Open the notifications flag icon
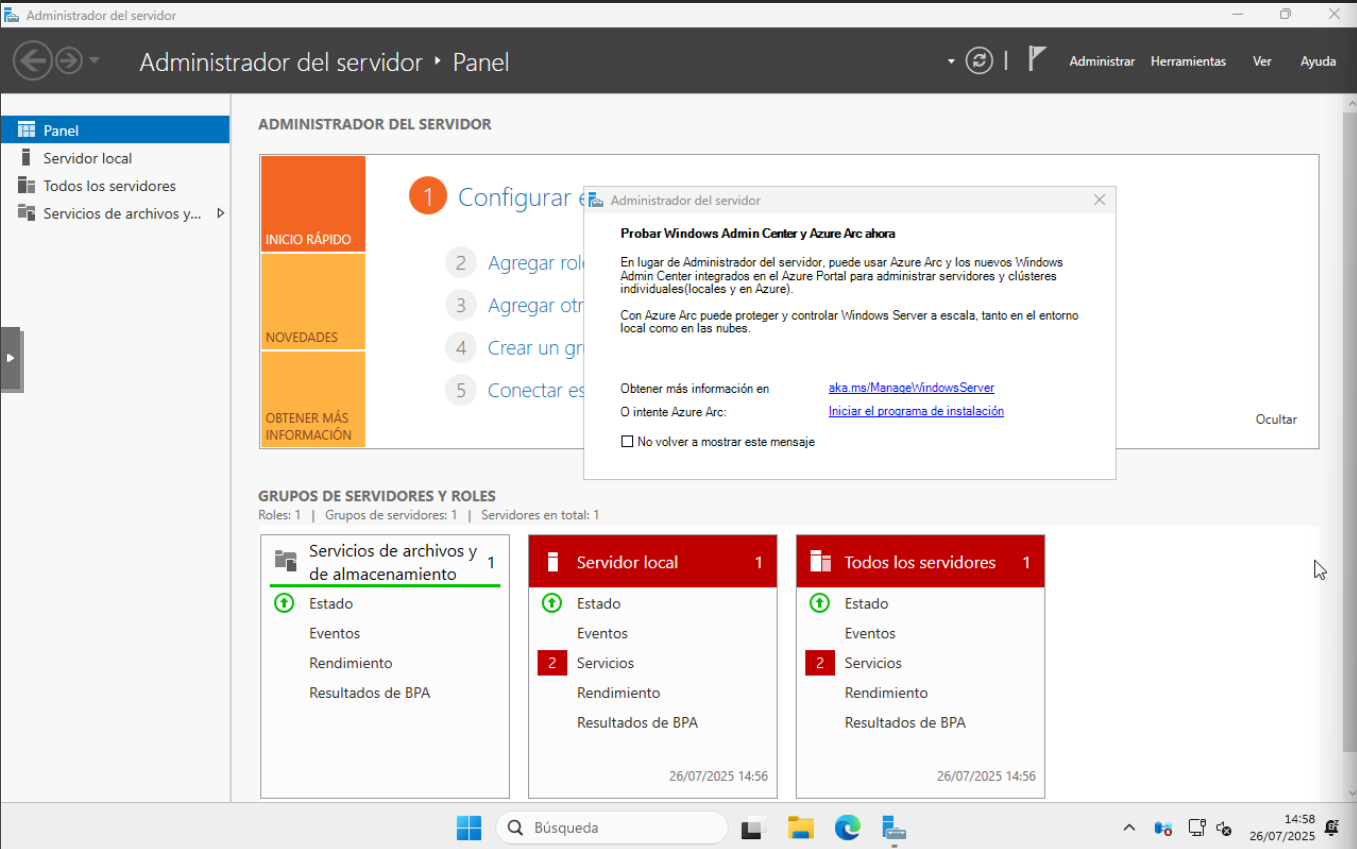 click(x=1037, y=60)
